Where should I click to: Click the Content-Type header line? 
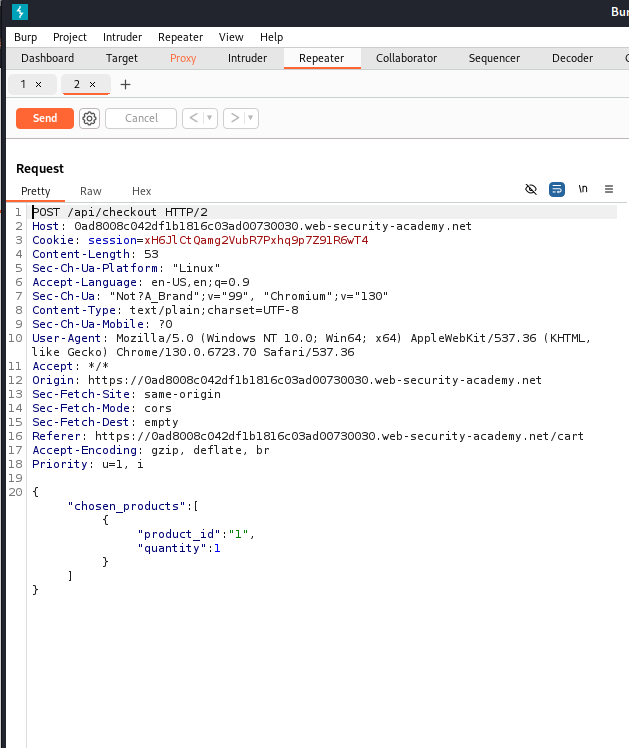coord(165,310)
